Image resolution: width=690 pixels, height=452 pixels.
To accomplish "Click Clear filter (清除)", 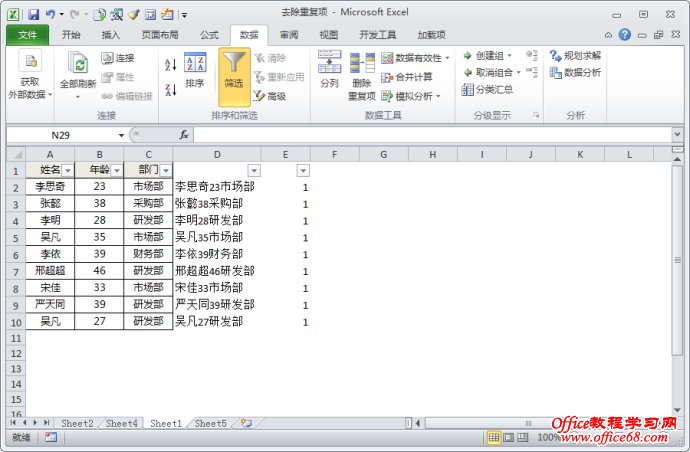I will tap(271, 58).
